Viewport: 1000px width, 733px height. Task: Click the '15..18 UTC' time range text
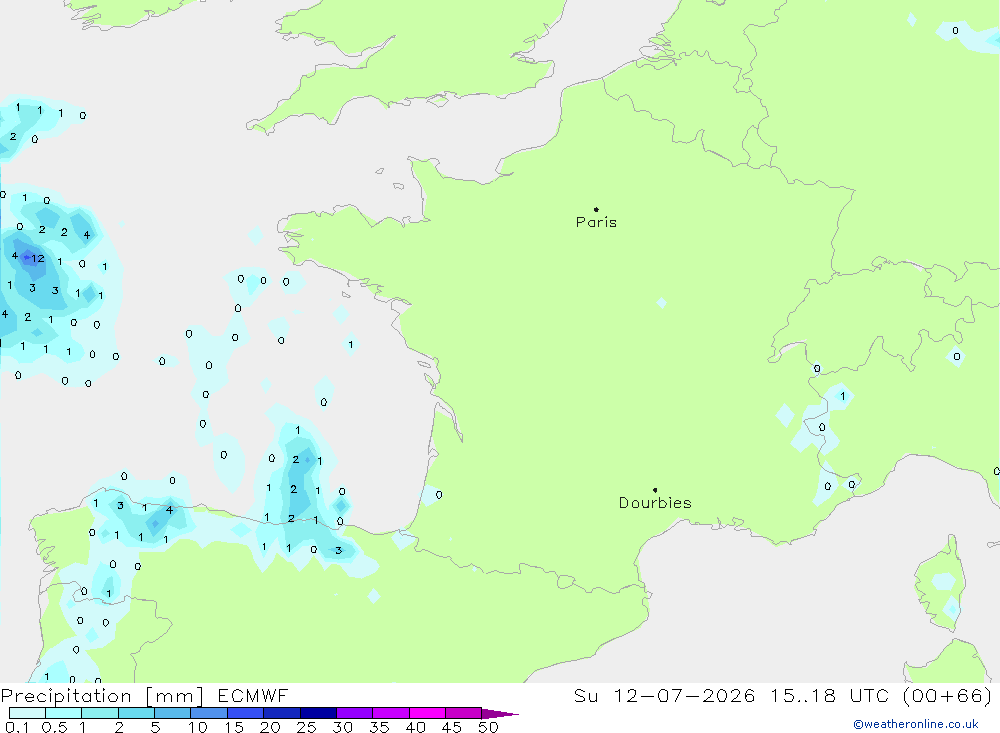coord(829,695)
